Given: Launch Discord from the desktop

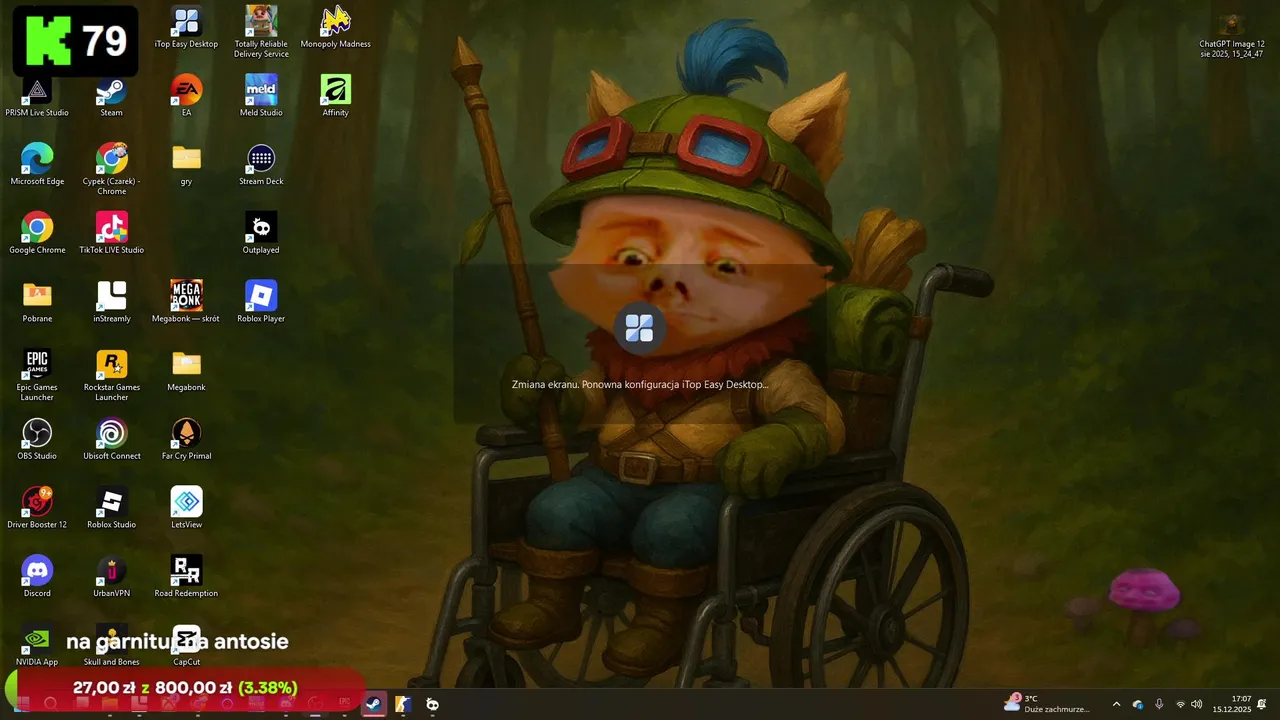Looking at the screenshot, I should click(x=37, y=577).
